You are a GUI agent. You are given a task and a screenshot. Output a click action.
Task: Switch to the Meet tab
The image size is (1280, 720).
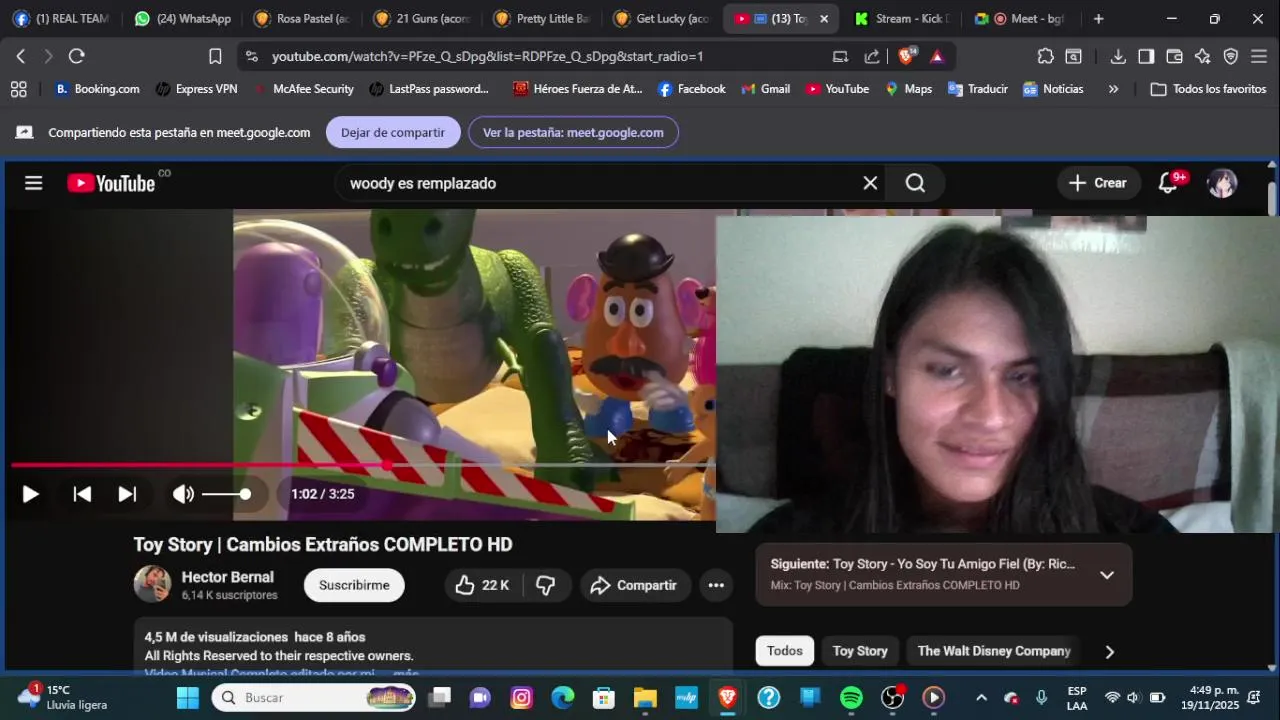tap(1022, 18)
